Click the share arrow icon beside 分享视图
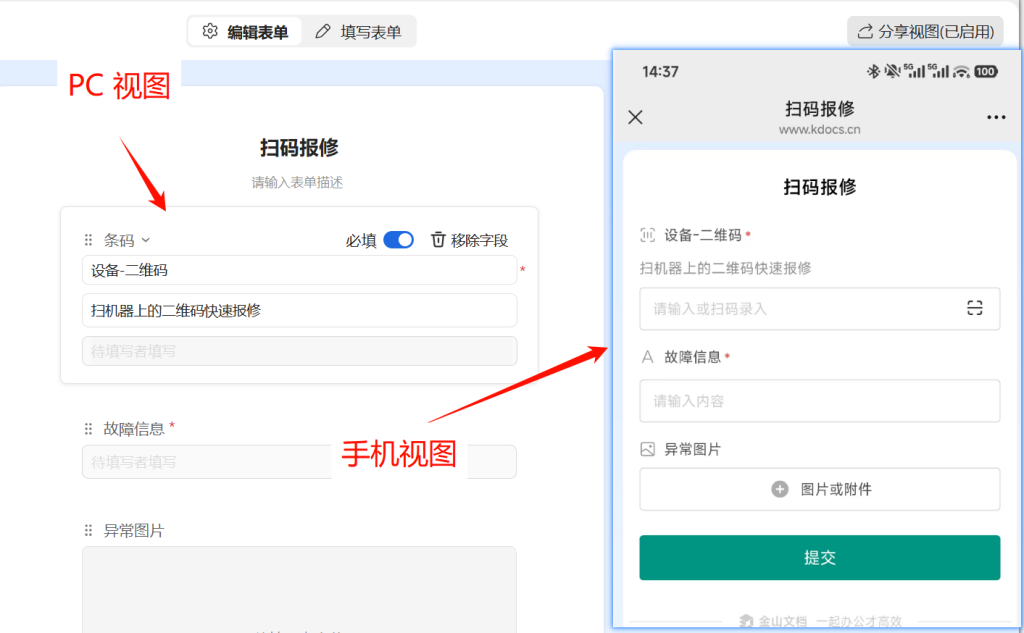Screen dimensions: 1024x633 click(865, 31)
